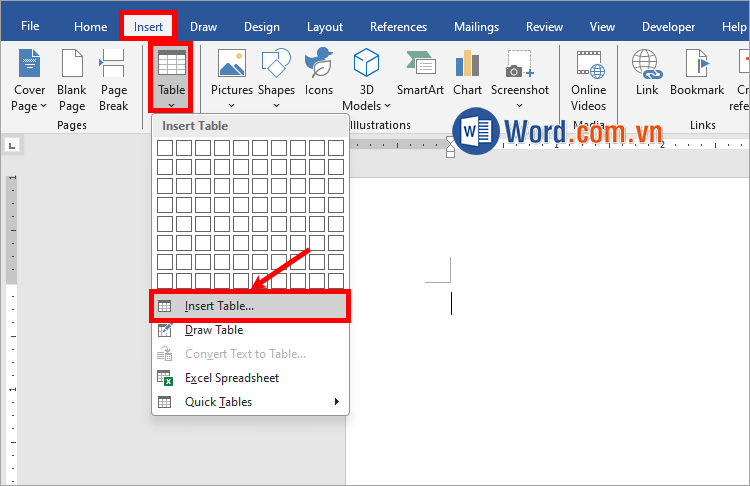
Task: Click the horizontal ruler indent marker
Action: [450, 147]
